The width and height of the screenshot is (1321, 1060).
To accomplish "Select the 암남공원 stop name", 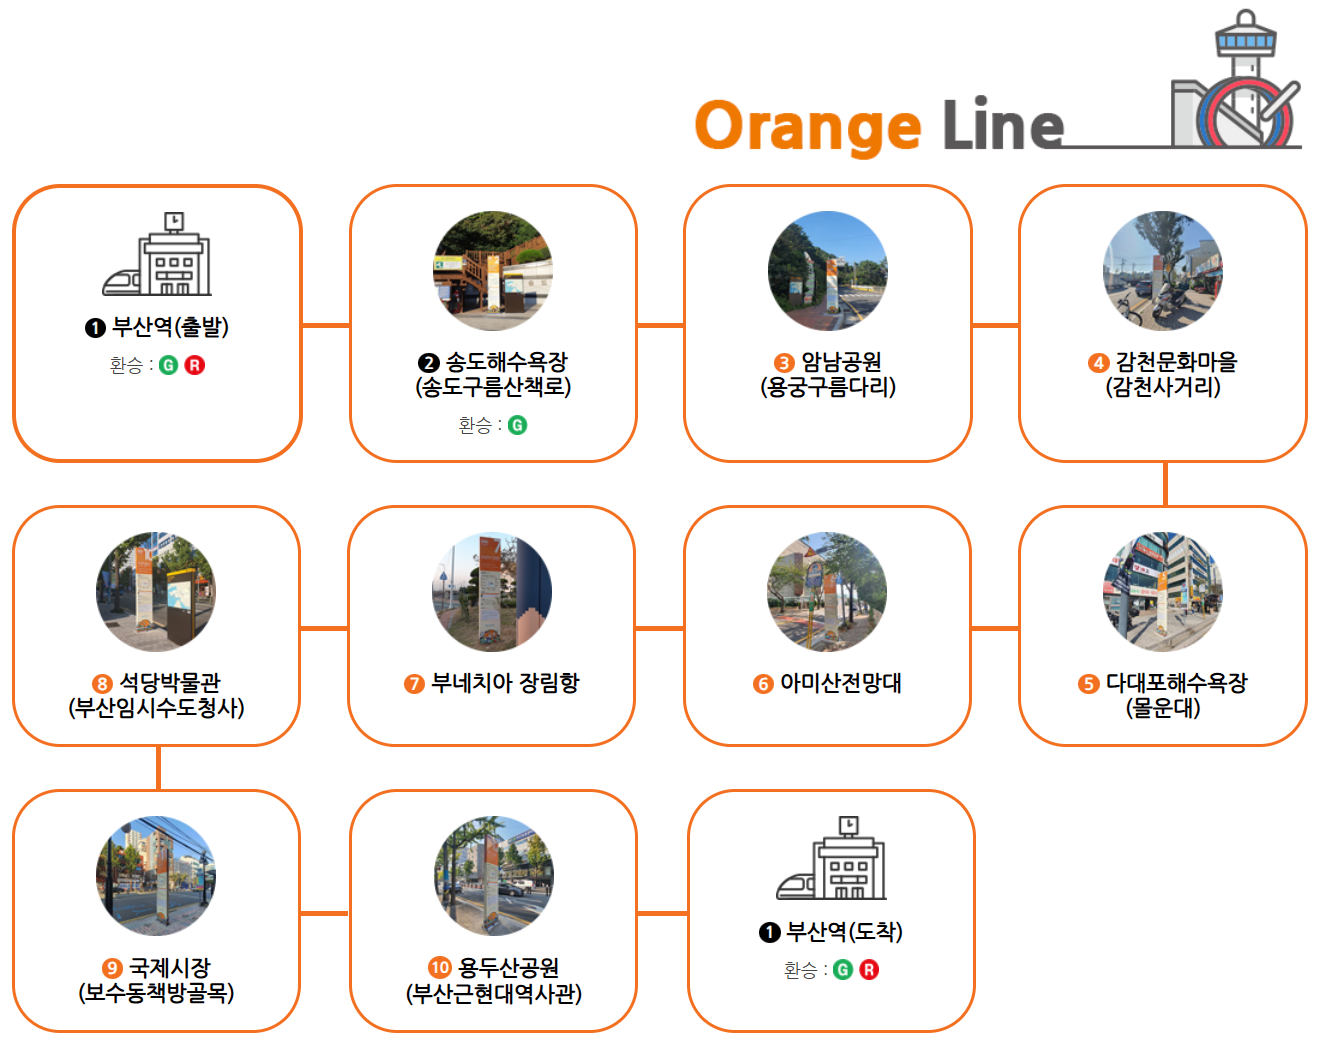I will 841,362.
